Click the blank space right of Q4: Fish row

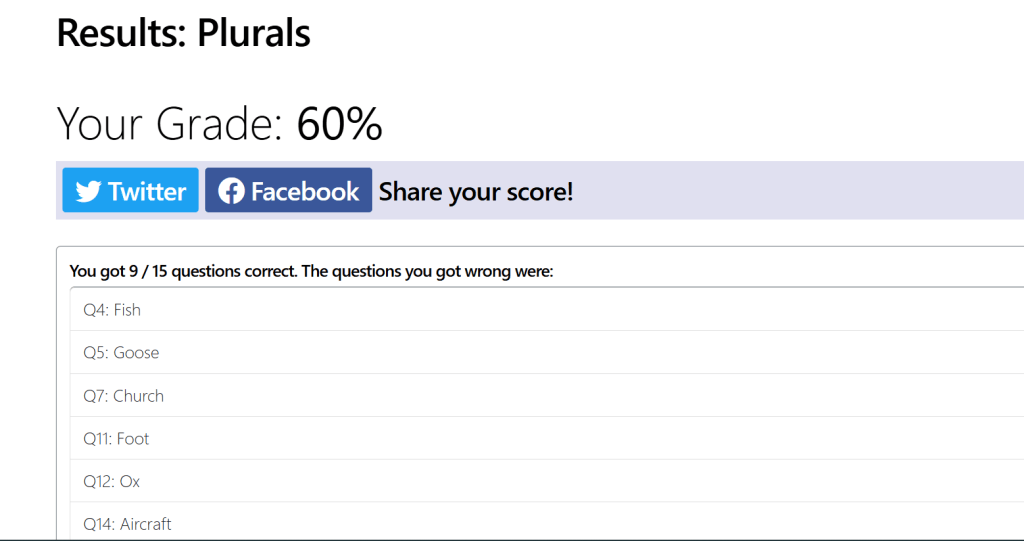pyautogui.click(x=600, y=310)
